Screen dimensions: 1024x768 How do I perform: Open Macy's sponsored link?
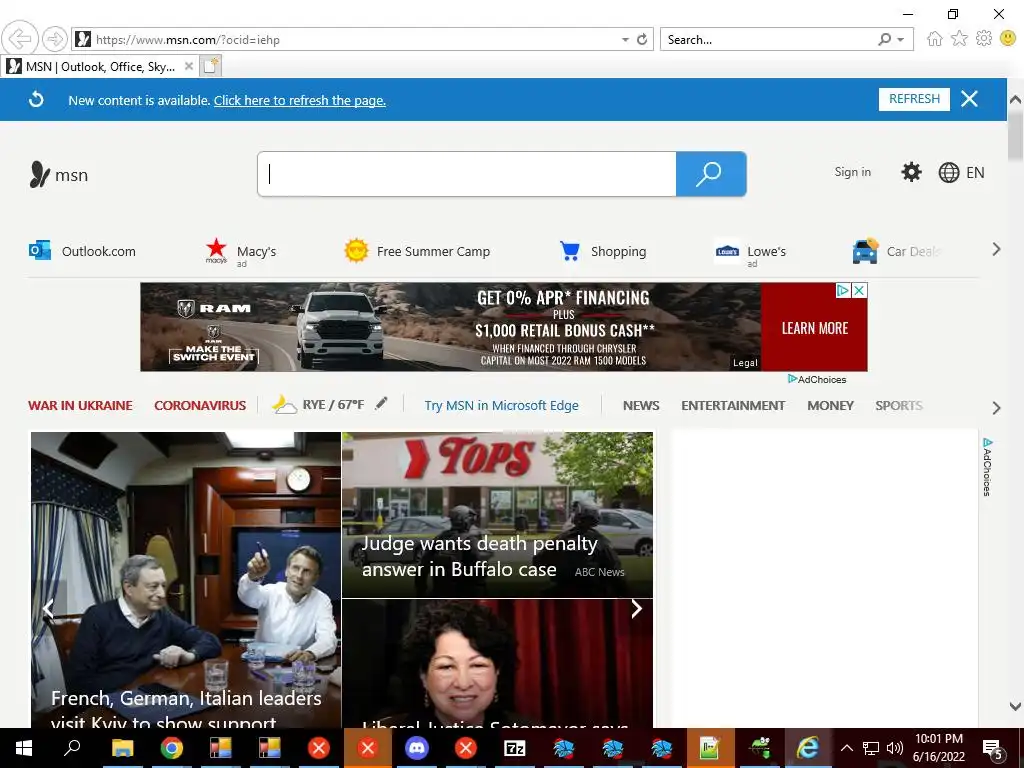[x=241, y=252]
